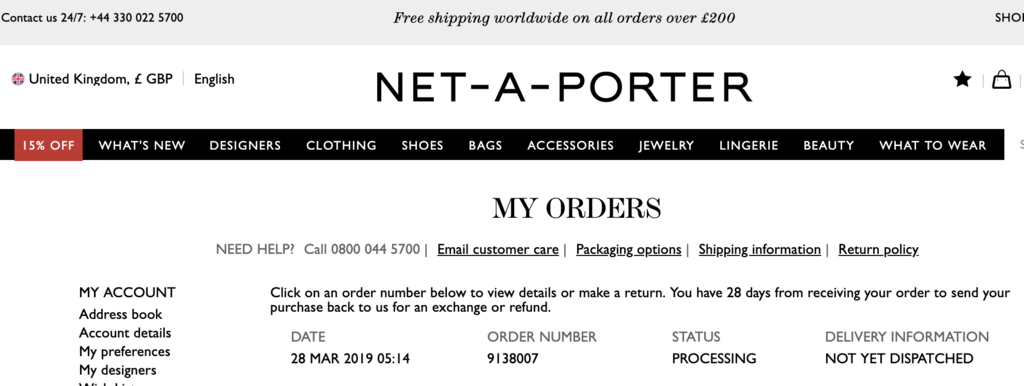Open the wish list star icon
Viewport: 1024px width, 386px height.
[x=962, y=80]
